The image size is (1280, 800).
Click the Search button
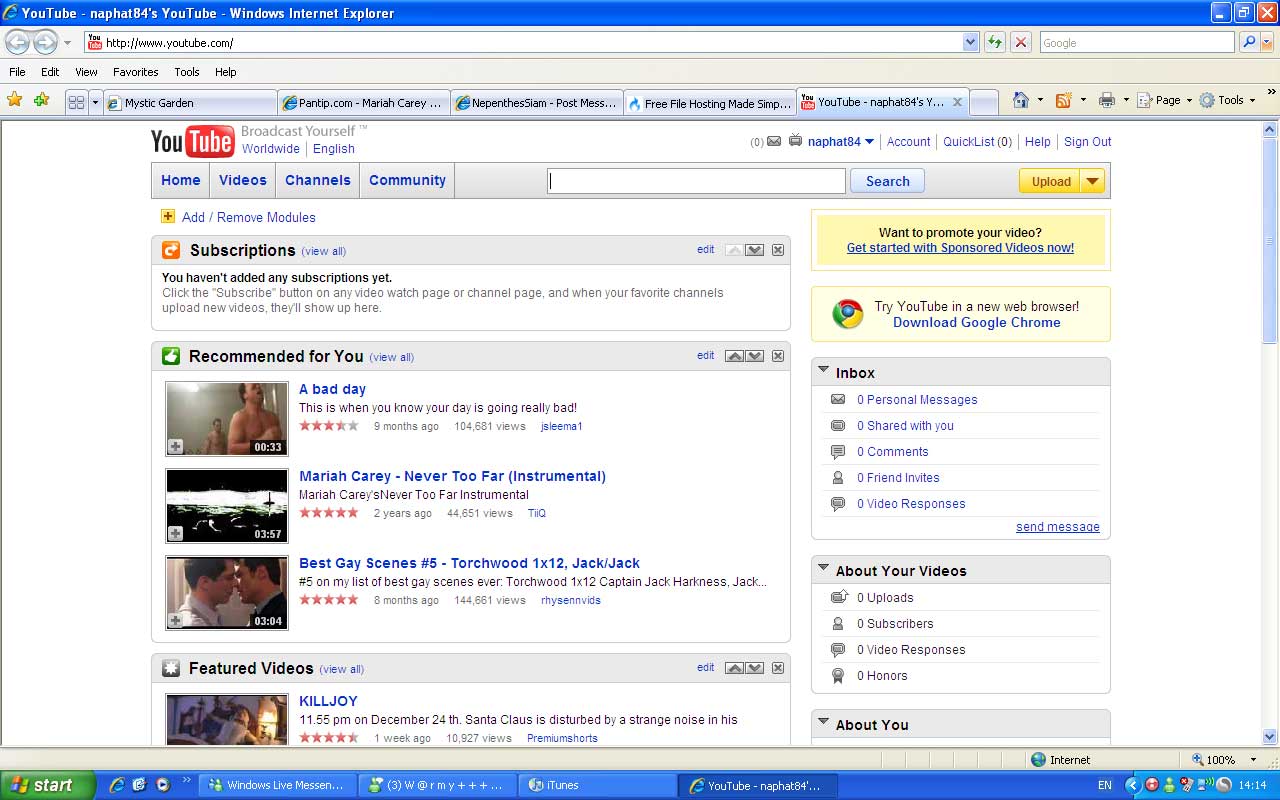[887, 181]
